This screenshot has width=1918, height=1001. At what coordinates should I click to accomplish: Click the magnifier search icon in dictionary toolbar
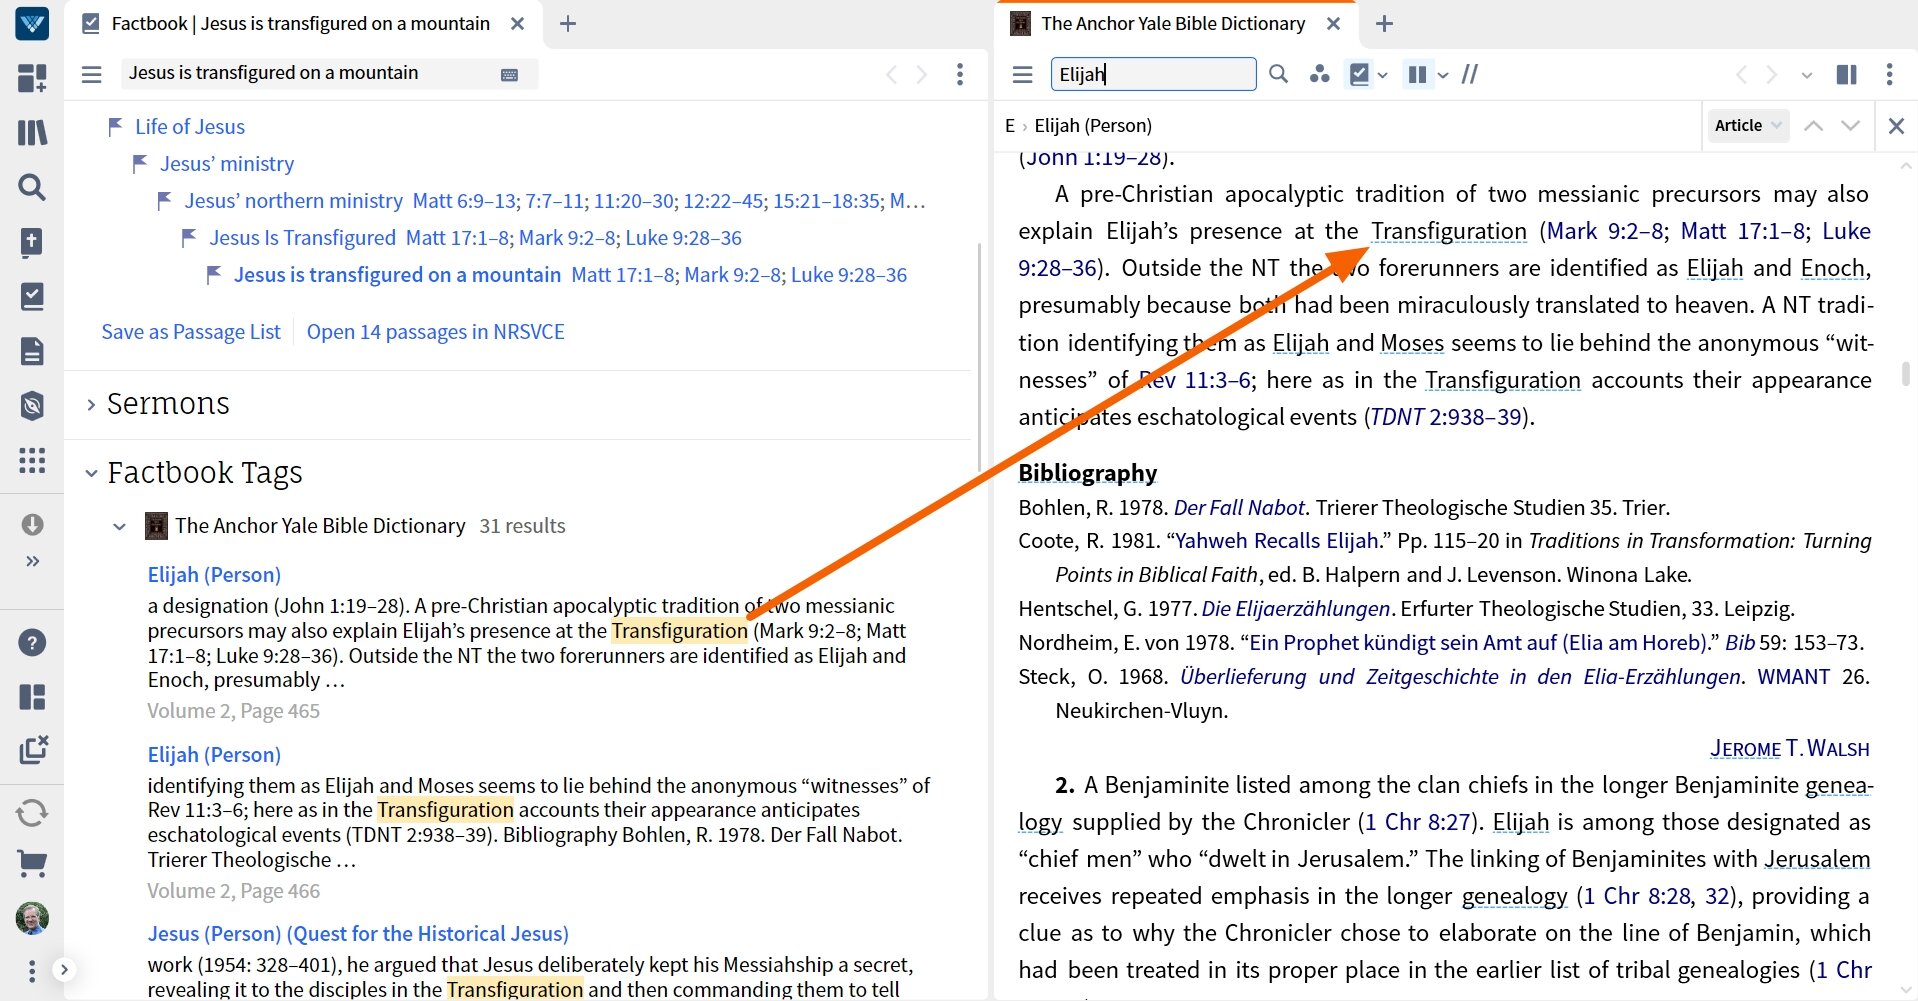pos(1278,74)
